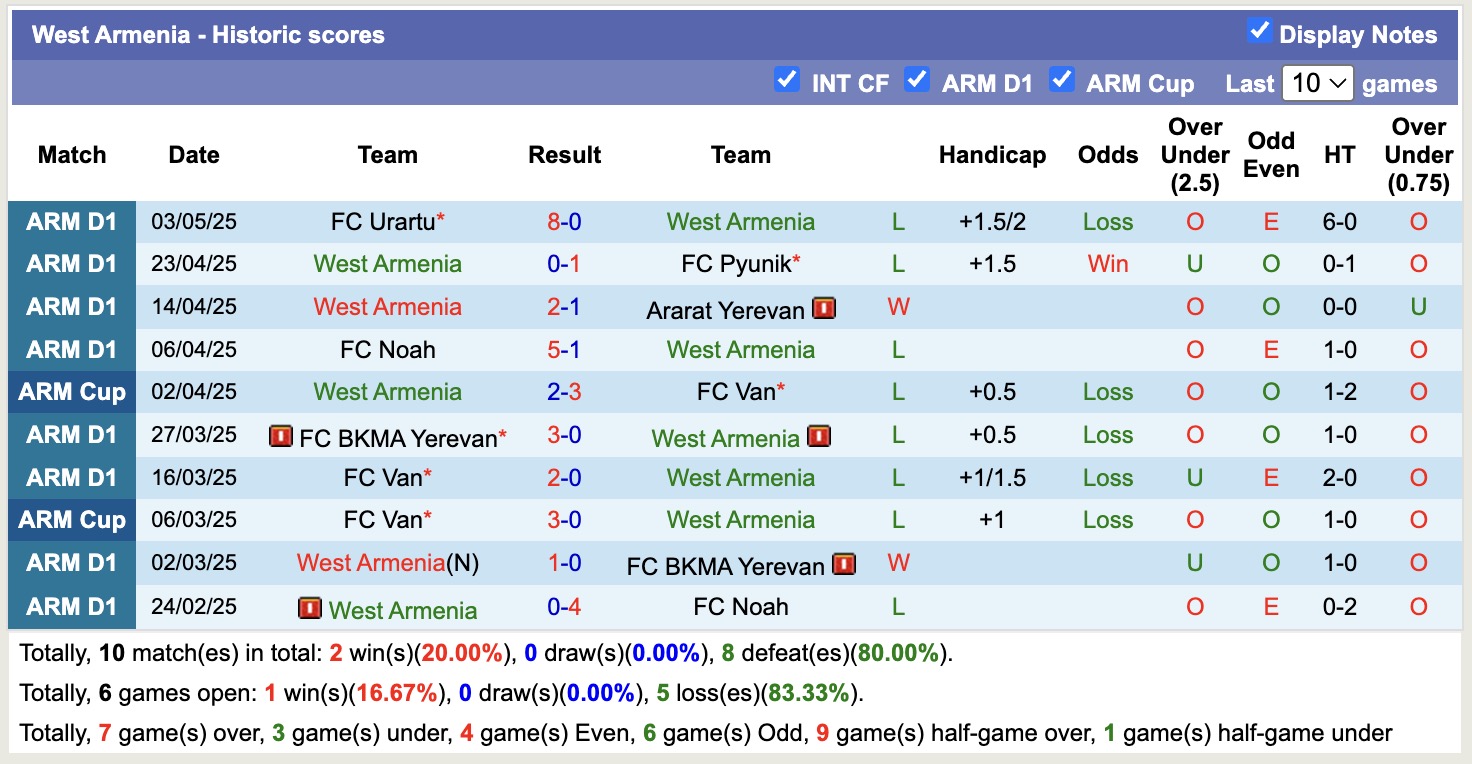Click the Win odds entry in the FC Pyunik row
The image size is (1472, 764).
point(1107,264)
